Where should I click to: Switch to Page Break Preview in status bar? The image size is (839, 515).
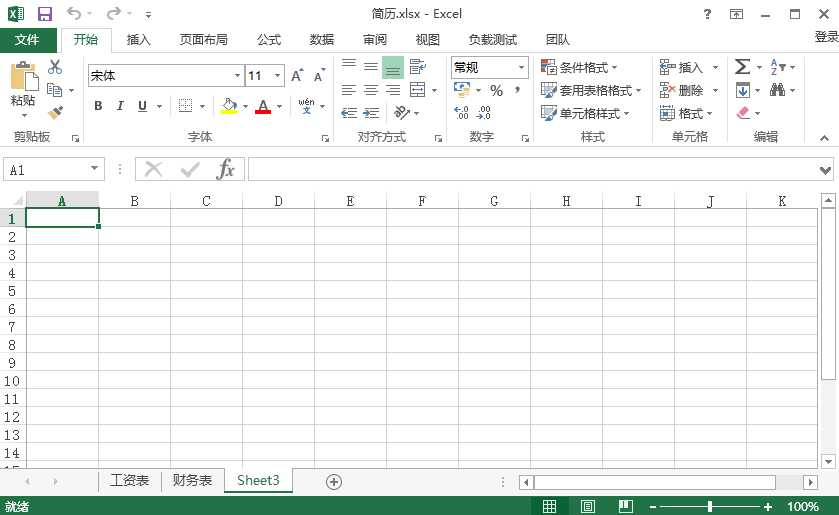(626, 506)
